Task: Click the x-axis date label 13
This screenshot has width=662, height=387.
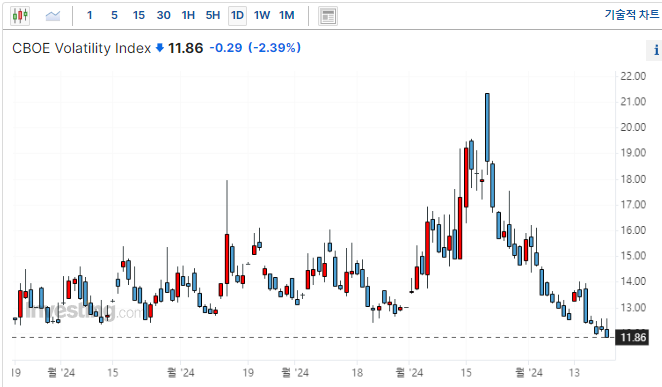Action: click(x=574, y=373)
